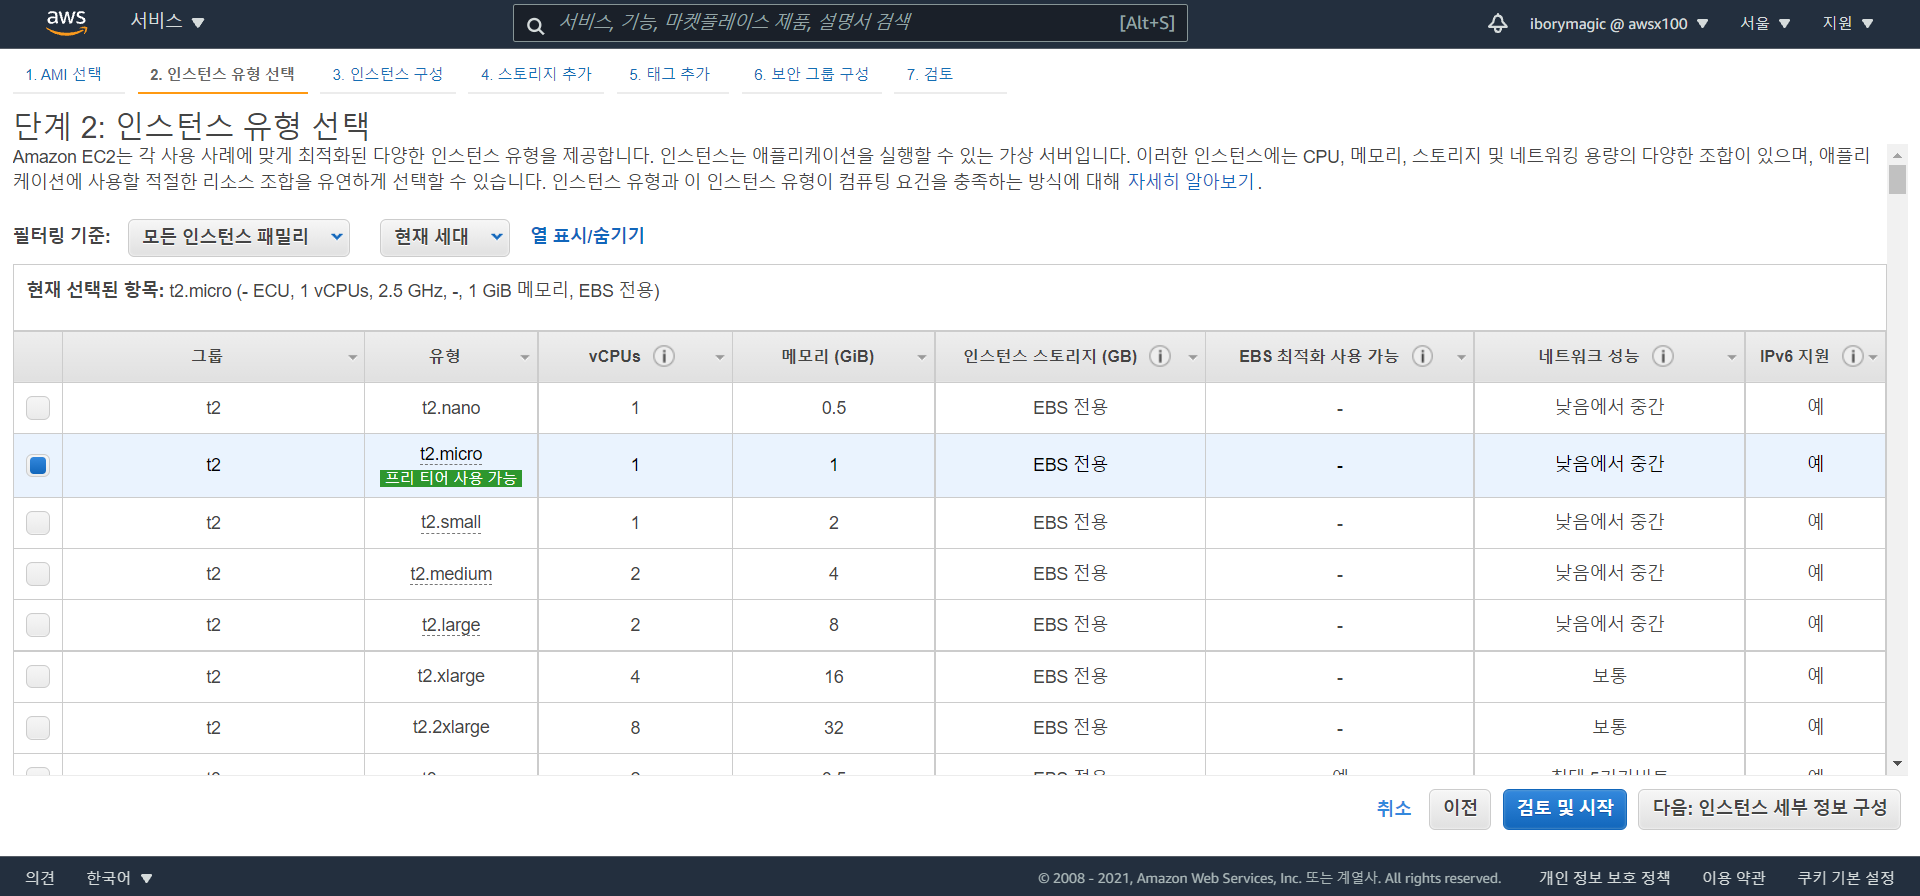Show info for network performance column
Image resolution: width=1920 pixels, height=896 pixels.
tap(1663, 356)
